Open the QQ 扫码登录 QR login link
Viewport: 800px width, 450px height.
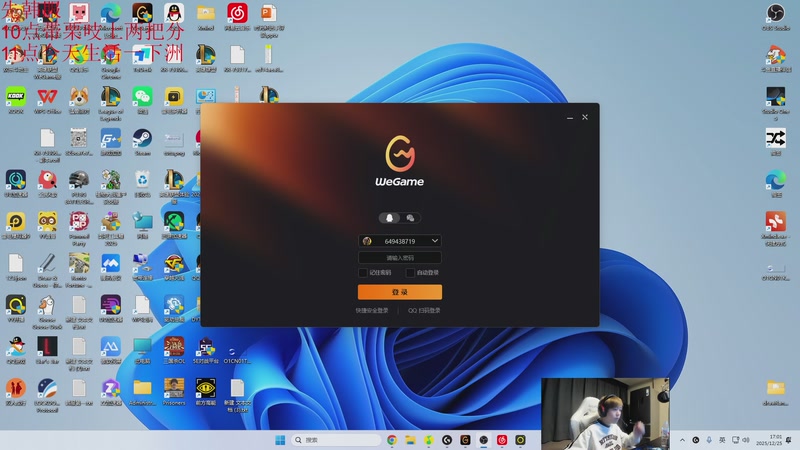tap(424, 310)
